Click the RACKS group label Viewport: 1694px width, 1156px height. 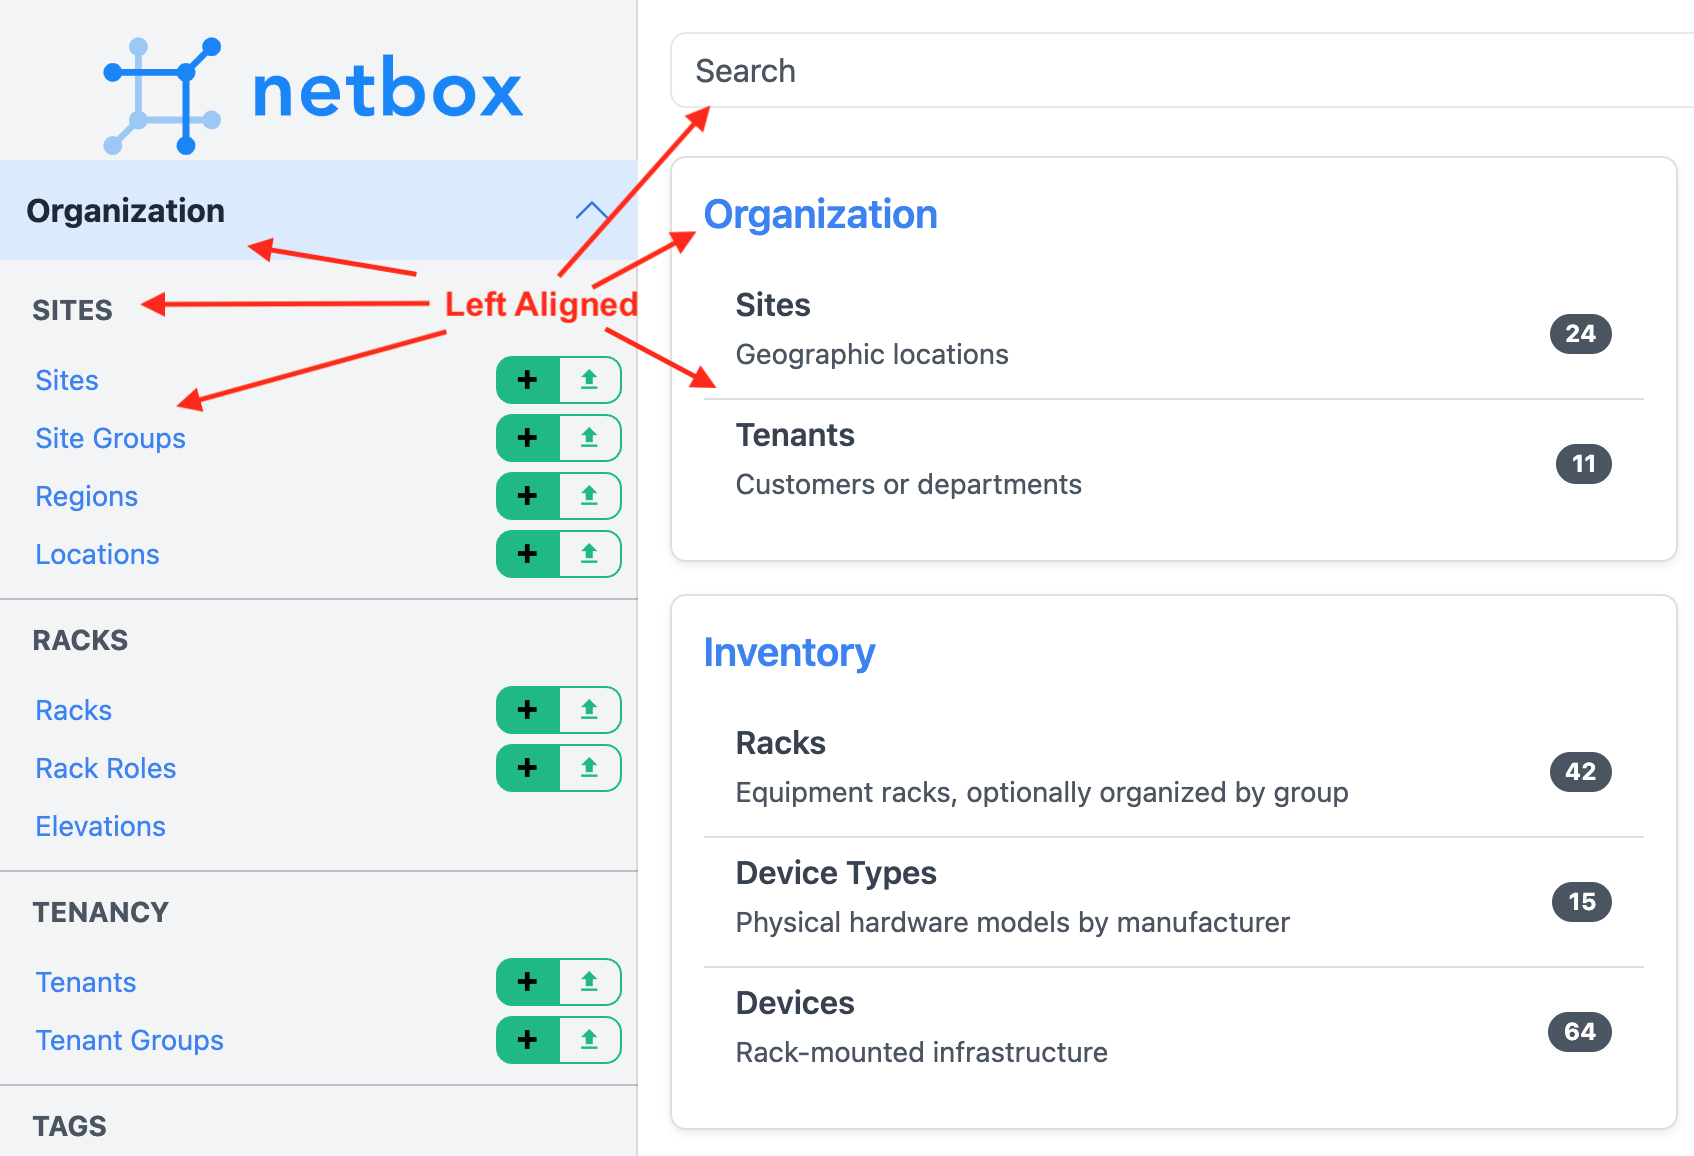pyautogui.click(x=80, y=640)
